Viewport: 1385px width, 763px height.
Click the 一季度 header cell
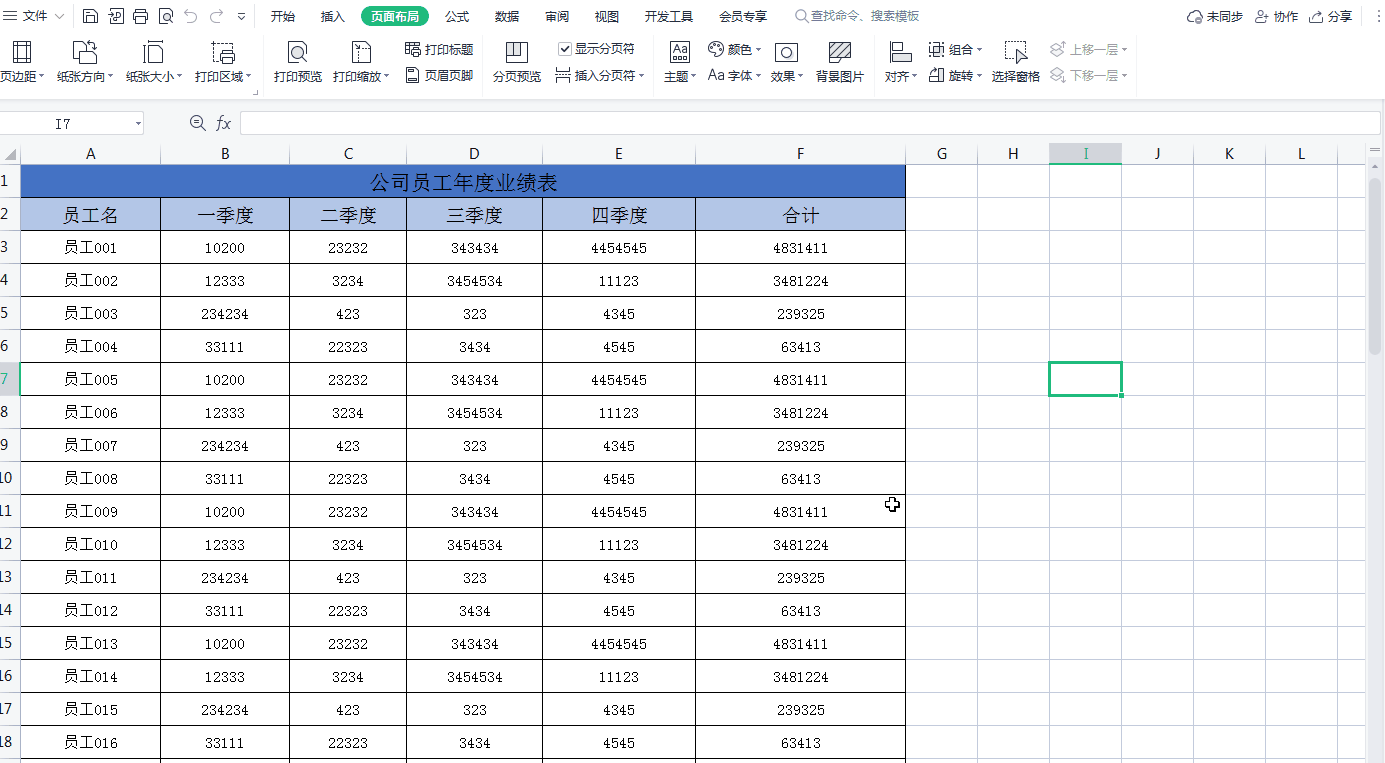pos(225,214)
